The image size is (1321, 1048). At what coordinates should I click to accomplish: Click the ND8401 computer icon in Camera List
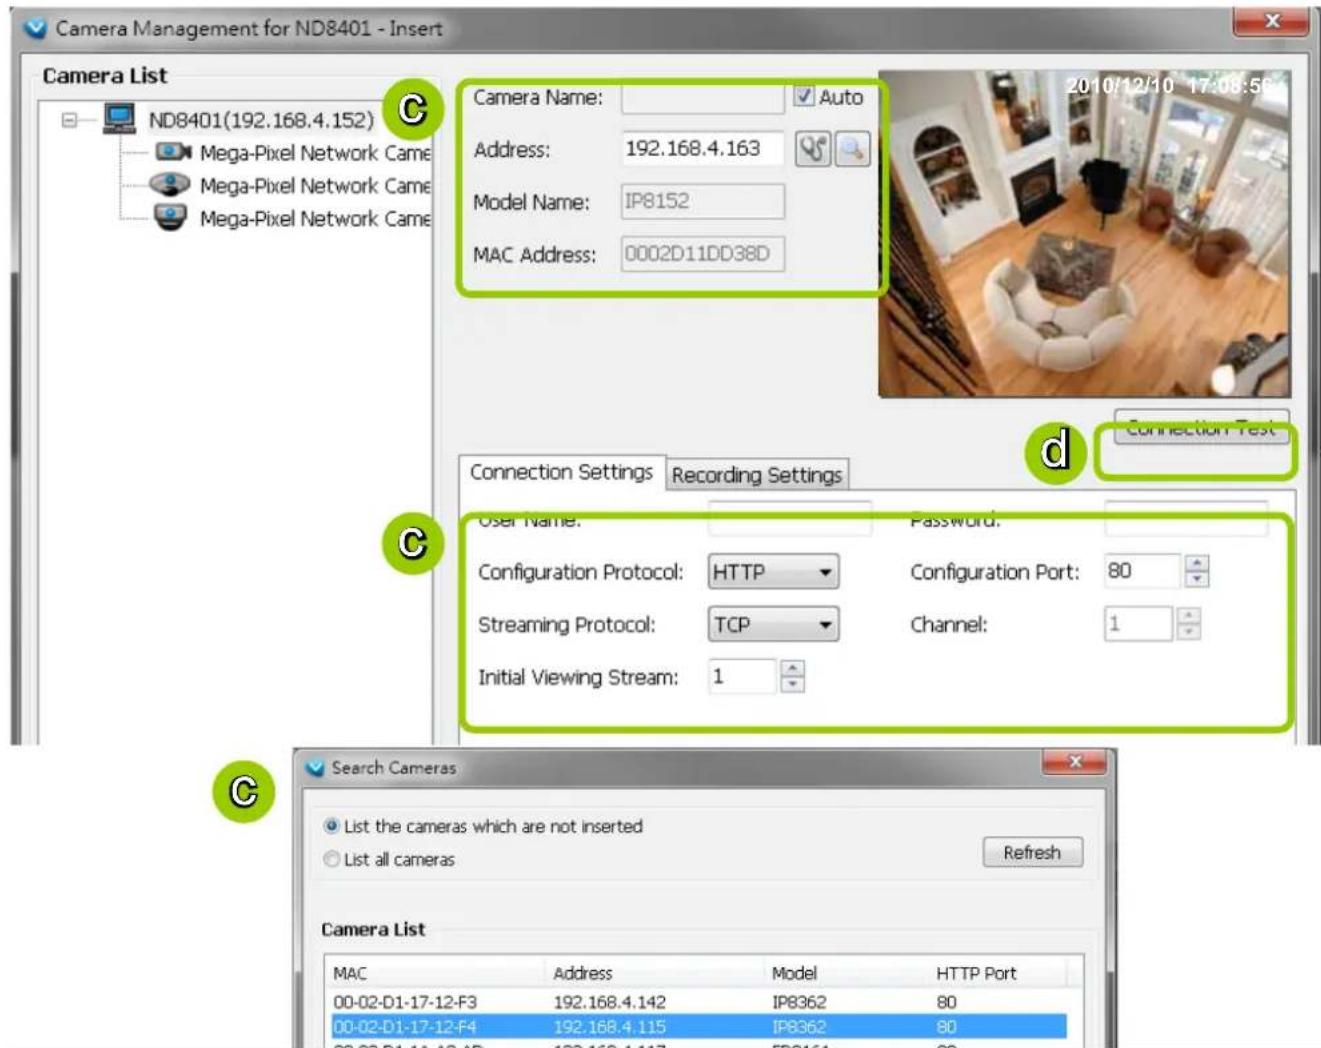coord(120,119)
